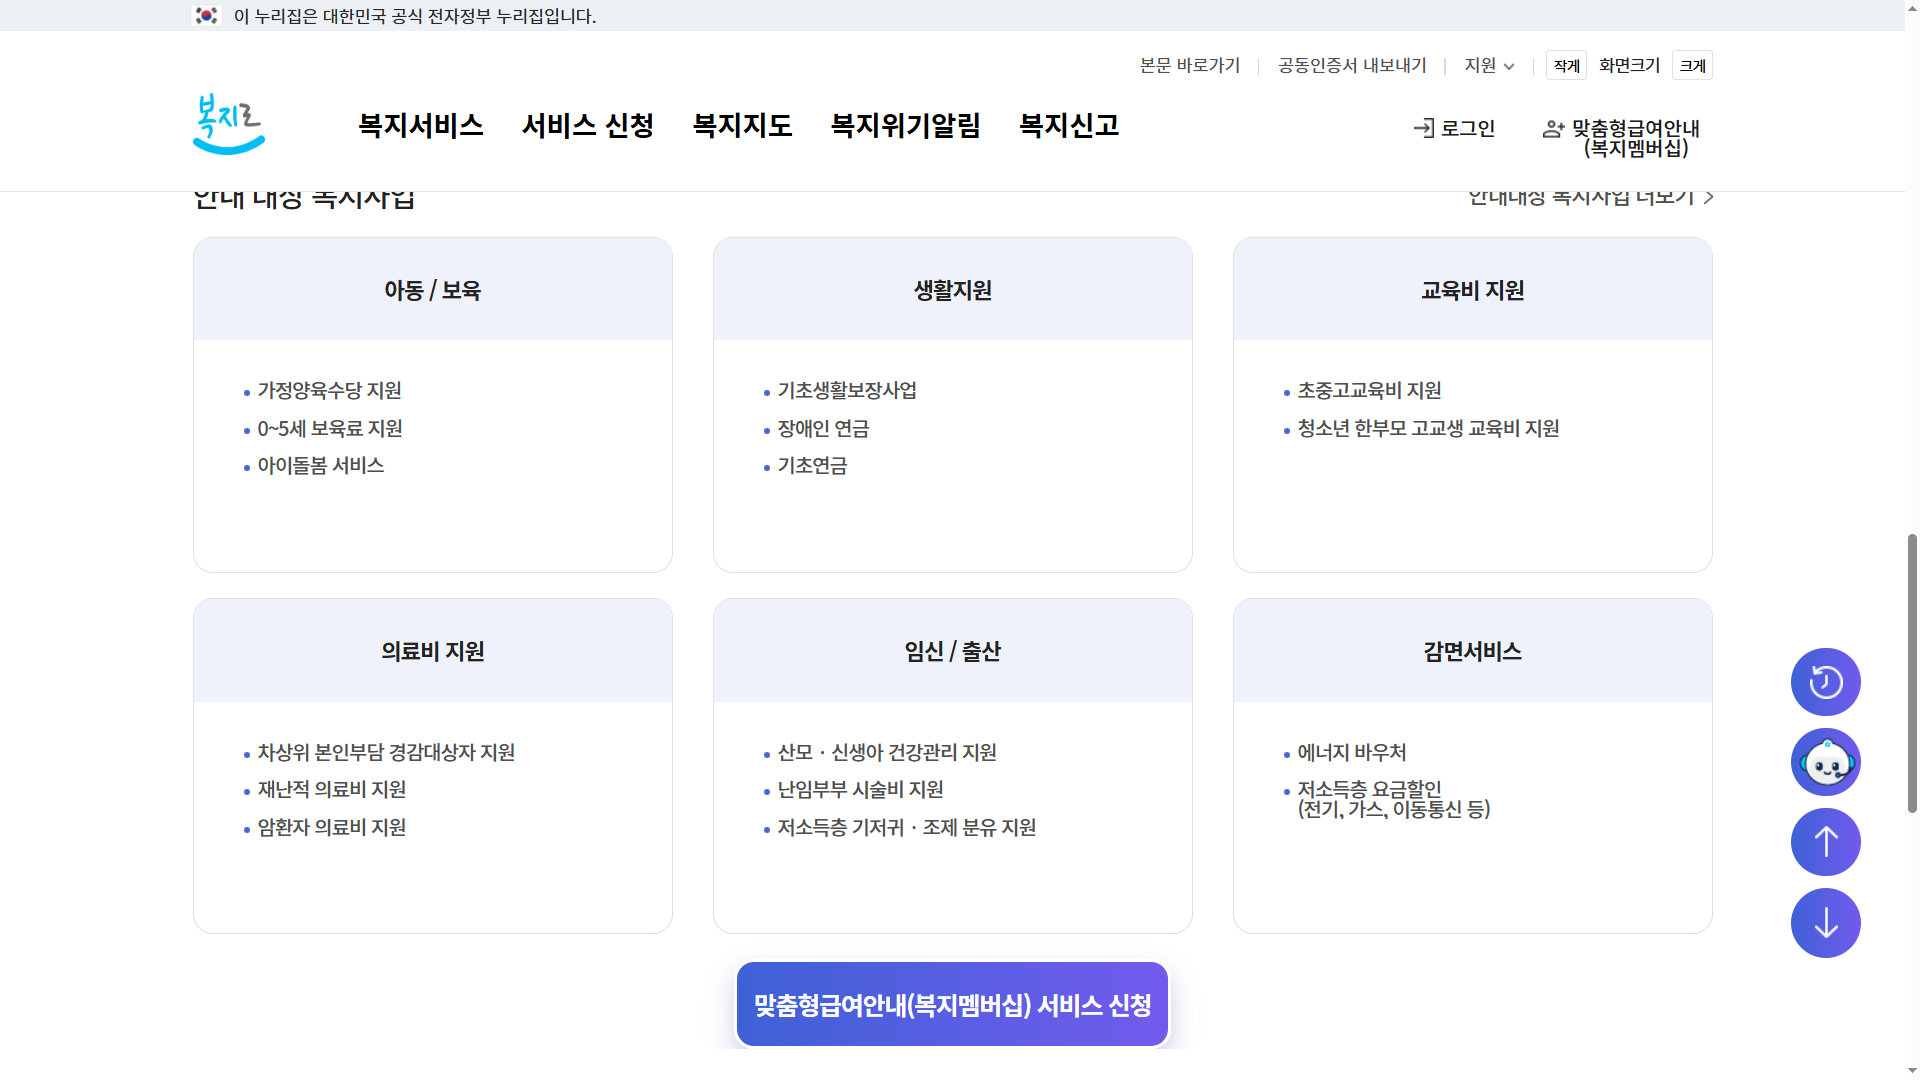Click the 복지로 logo icon
This screenshot has height=1080, width=1920.
click(228, 124)
